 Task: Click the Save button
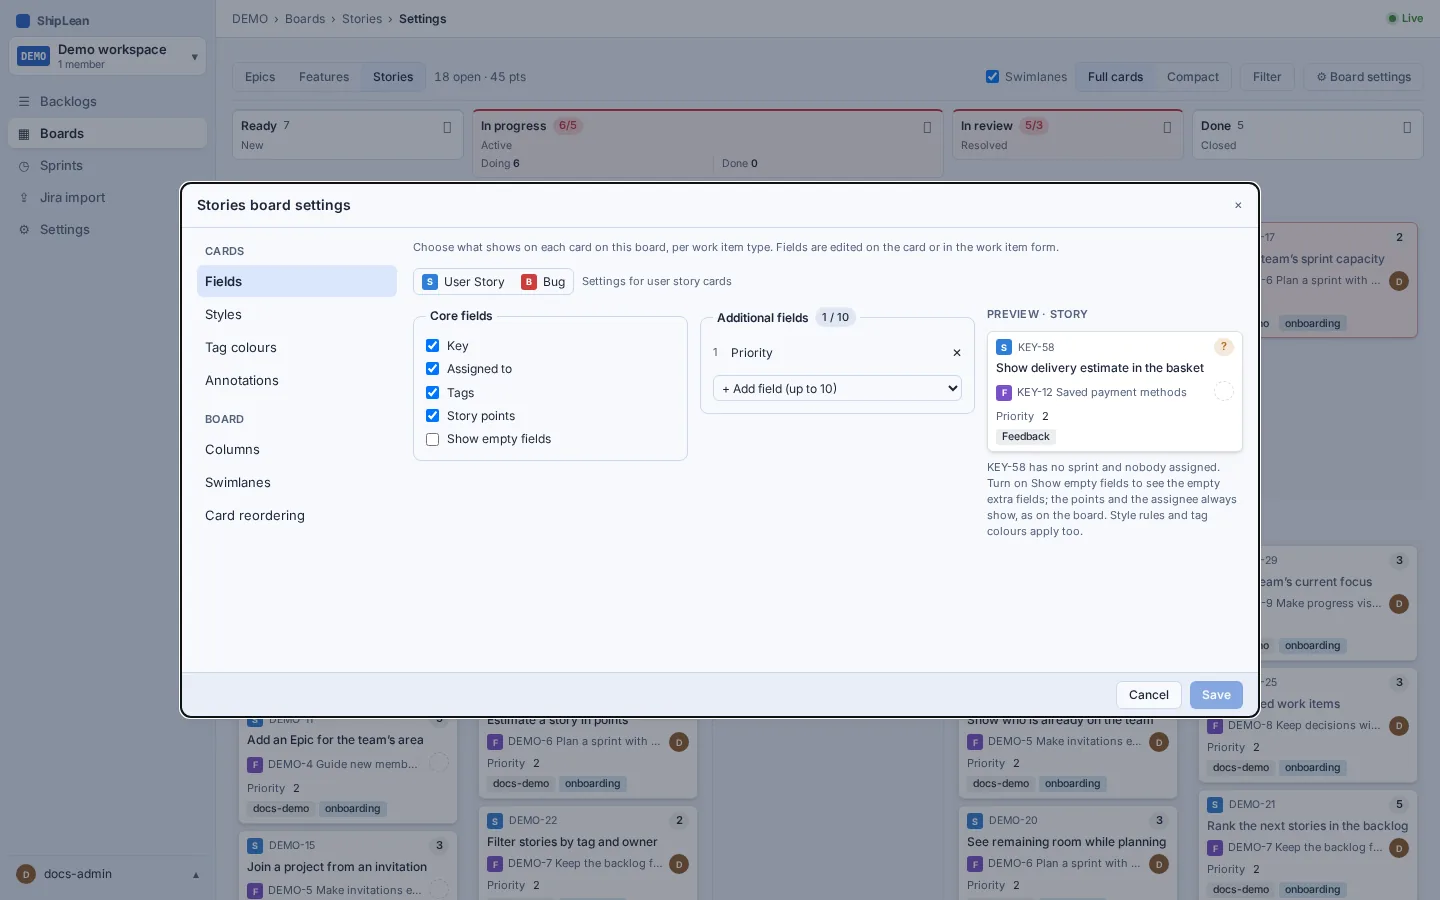point(1216,695)
